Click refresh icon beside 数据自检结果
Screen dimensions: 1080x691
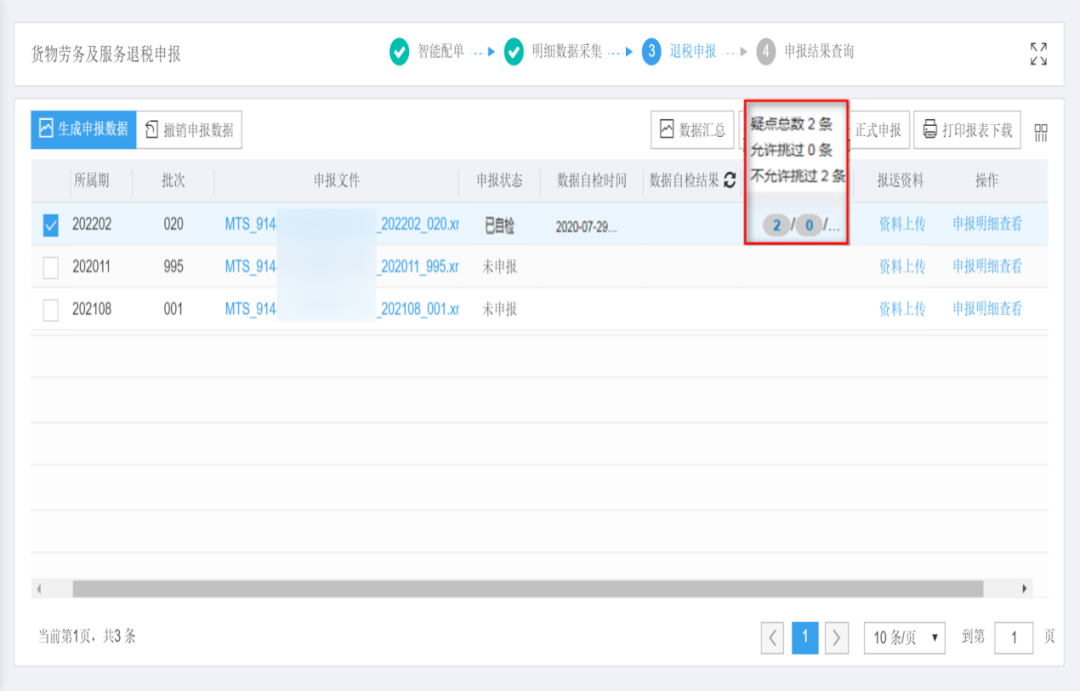point(730,181)
